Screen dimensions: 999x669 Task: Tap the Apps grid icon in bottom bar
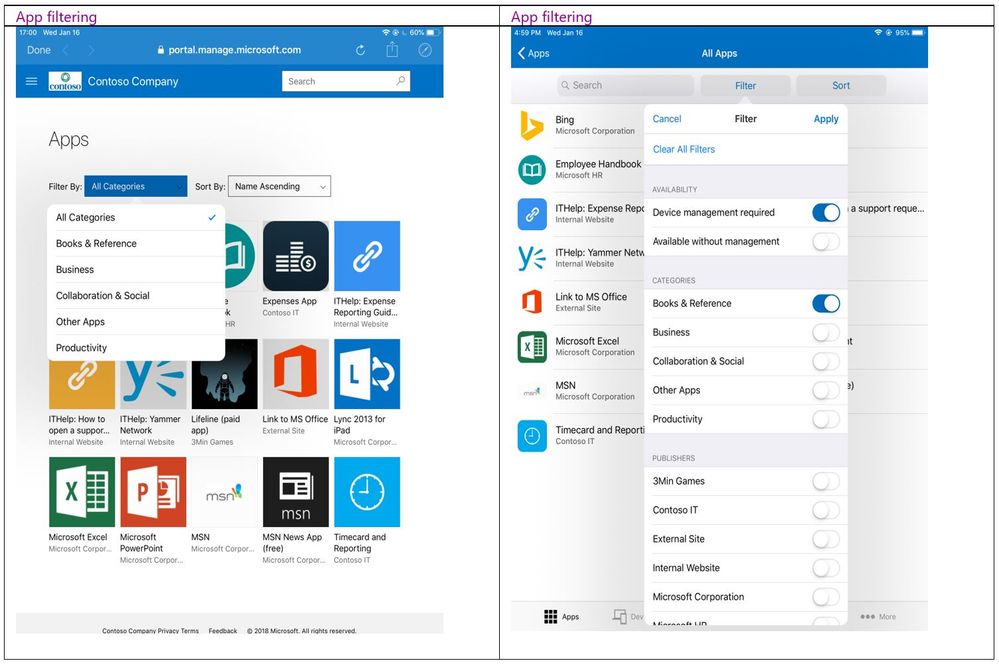click(550, 617)
